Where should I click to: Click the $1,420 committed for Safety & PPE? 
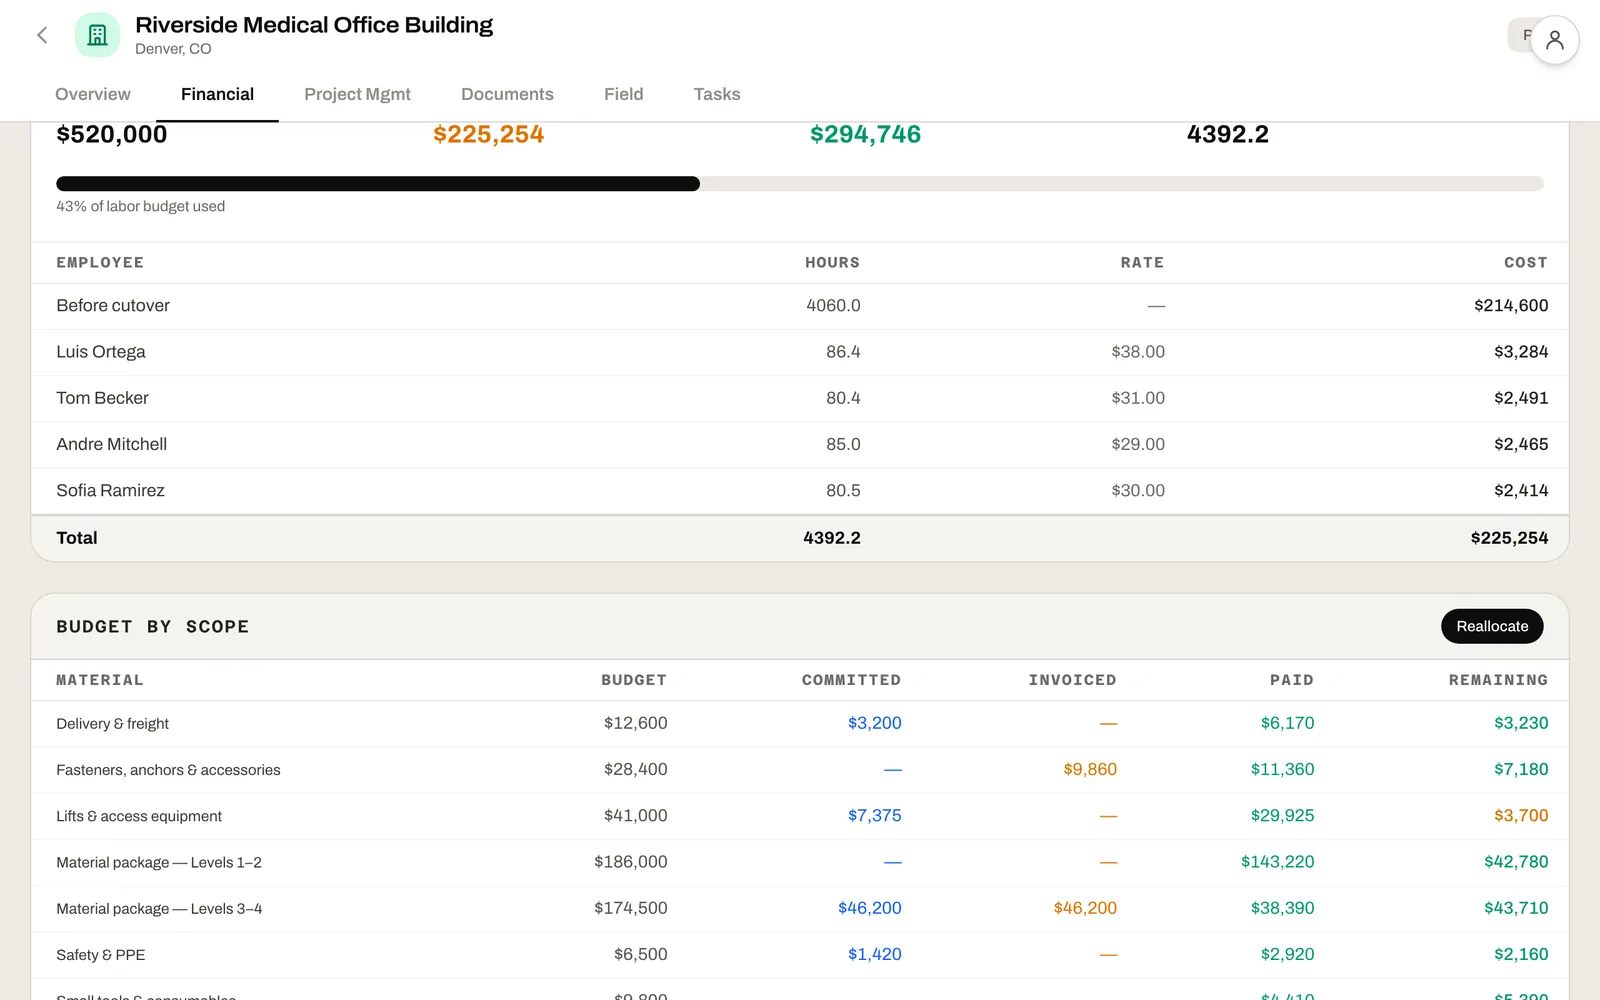874,954
